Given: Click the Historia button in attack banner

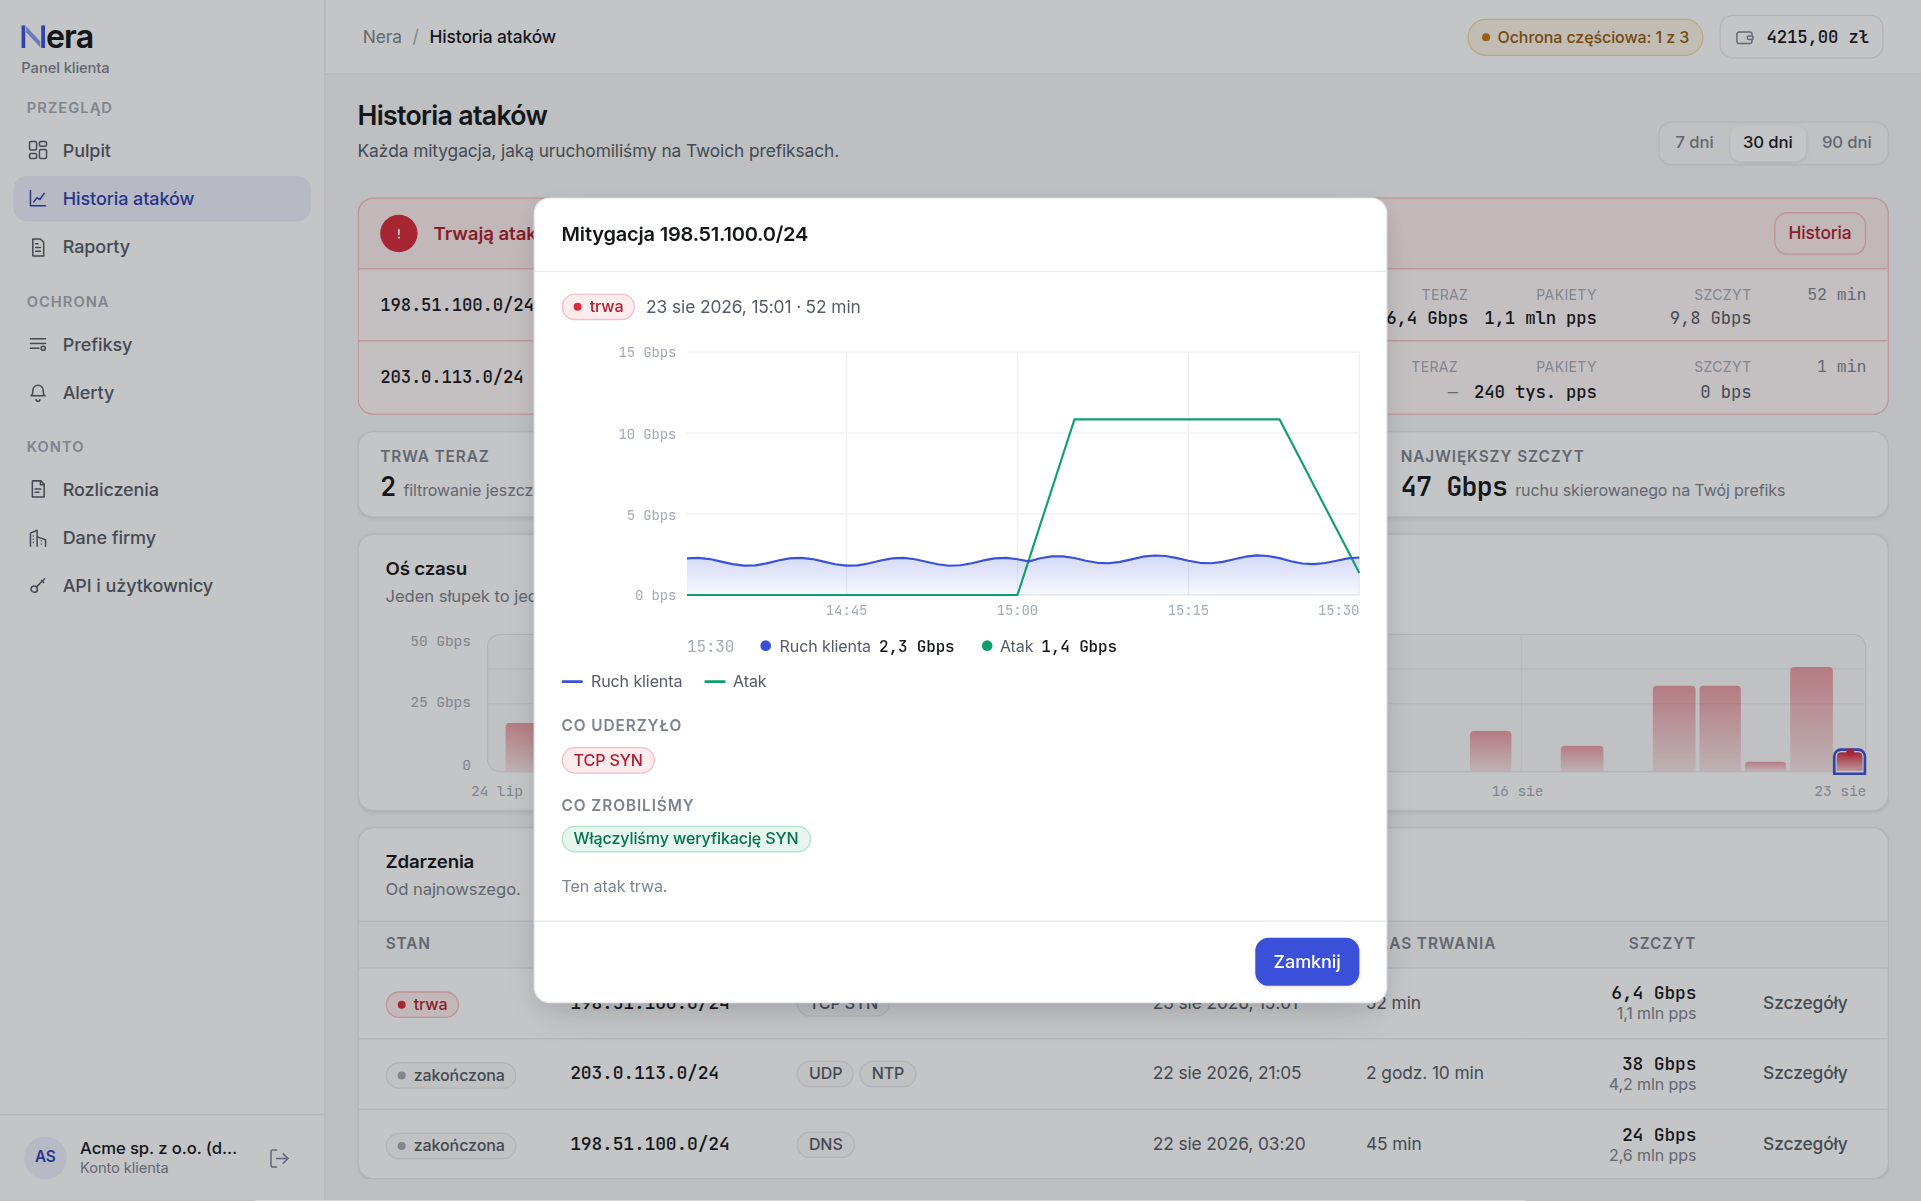Looking at the screenshot, I should (x=1820, y=234).
